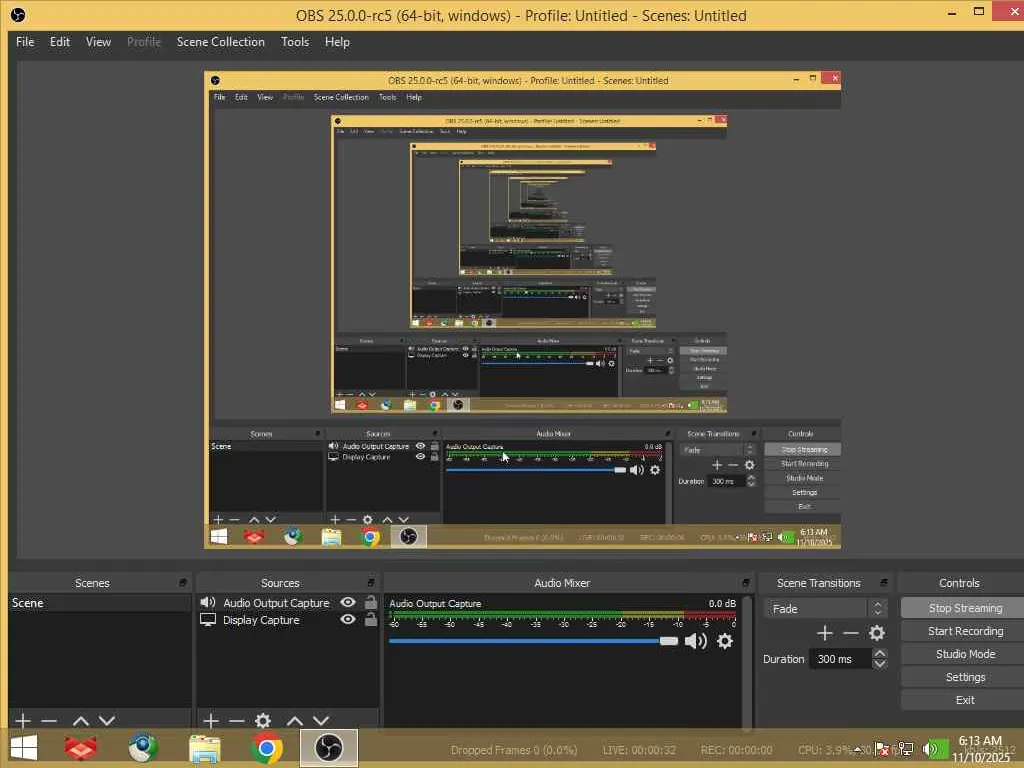1024x768 pixels.
Task: Toggle visibility of Audio Output Capture source
Action: (348, 602)
